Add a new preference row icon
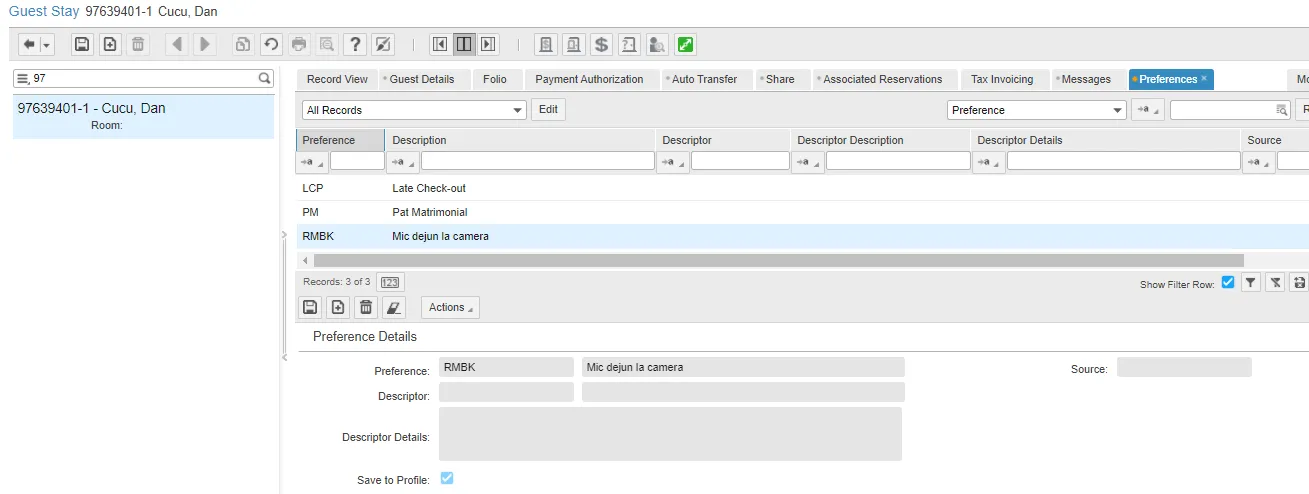This screenshot has height=494, width=1309. pos(338,307)
